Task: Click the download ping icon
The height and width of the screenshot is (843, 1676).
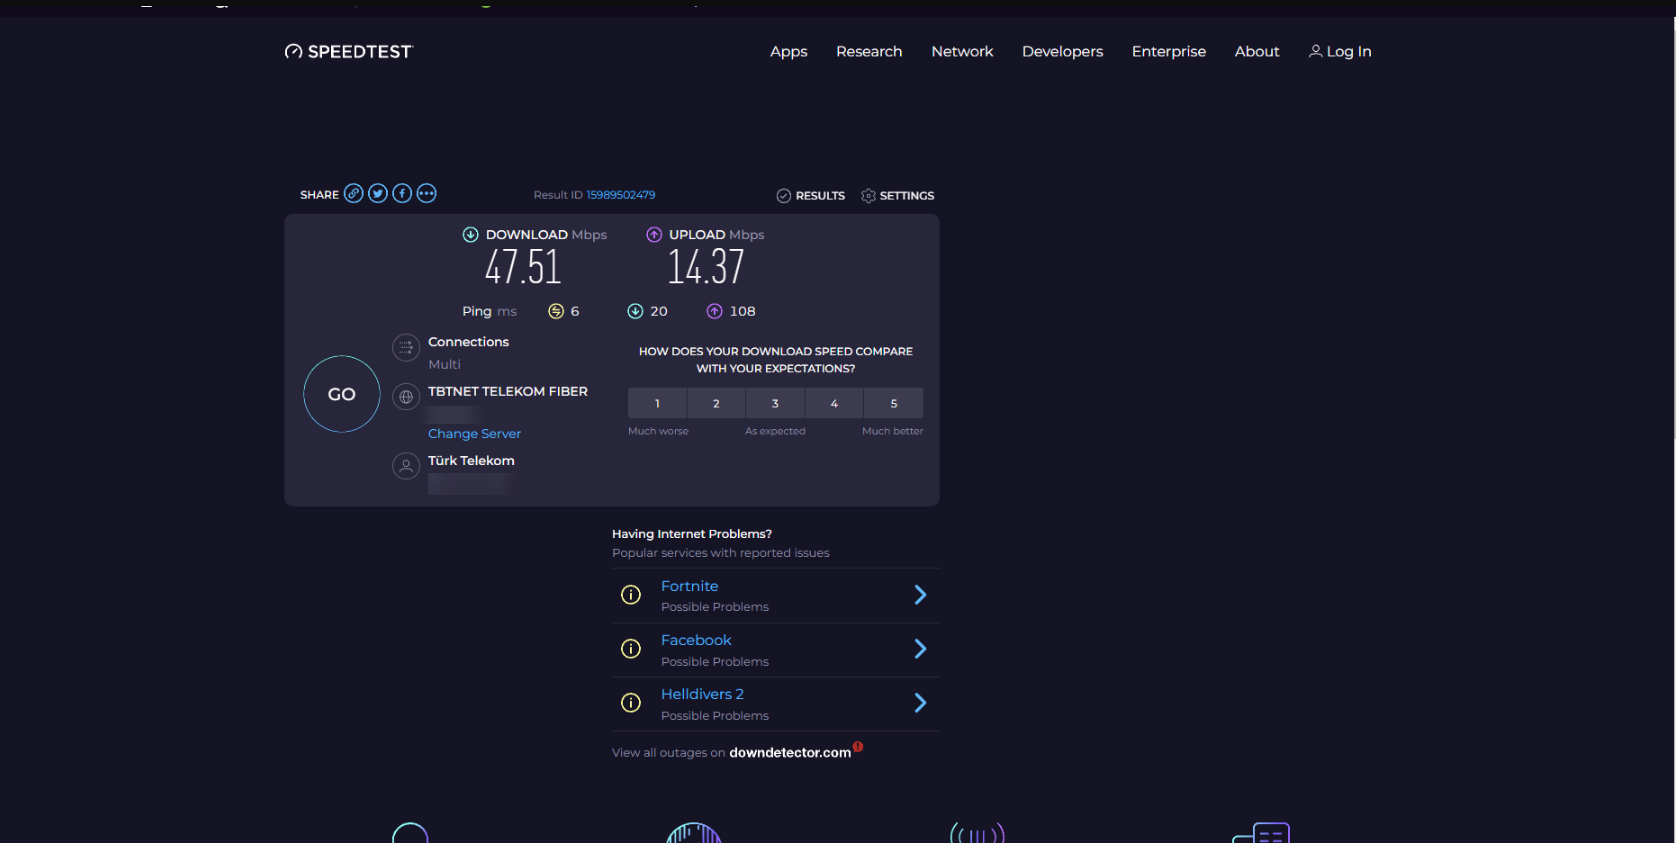Action: (x=635, y=312)
